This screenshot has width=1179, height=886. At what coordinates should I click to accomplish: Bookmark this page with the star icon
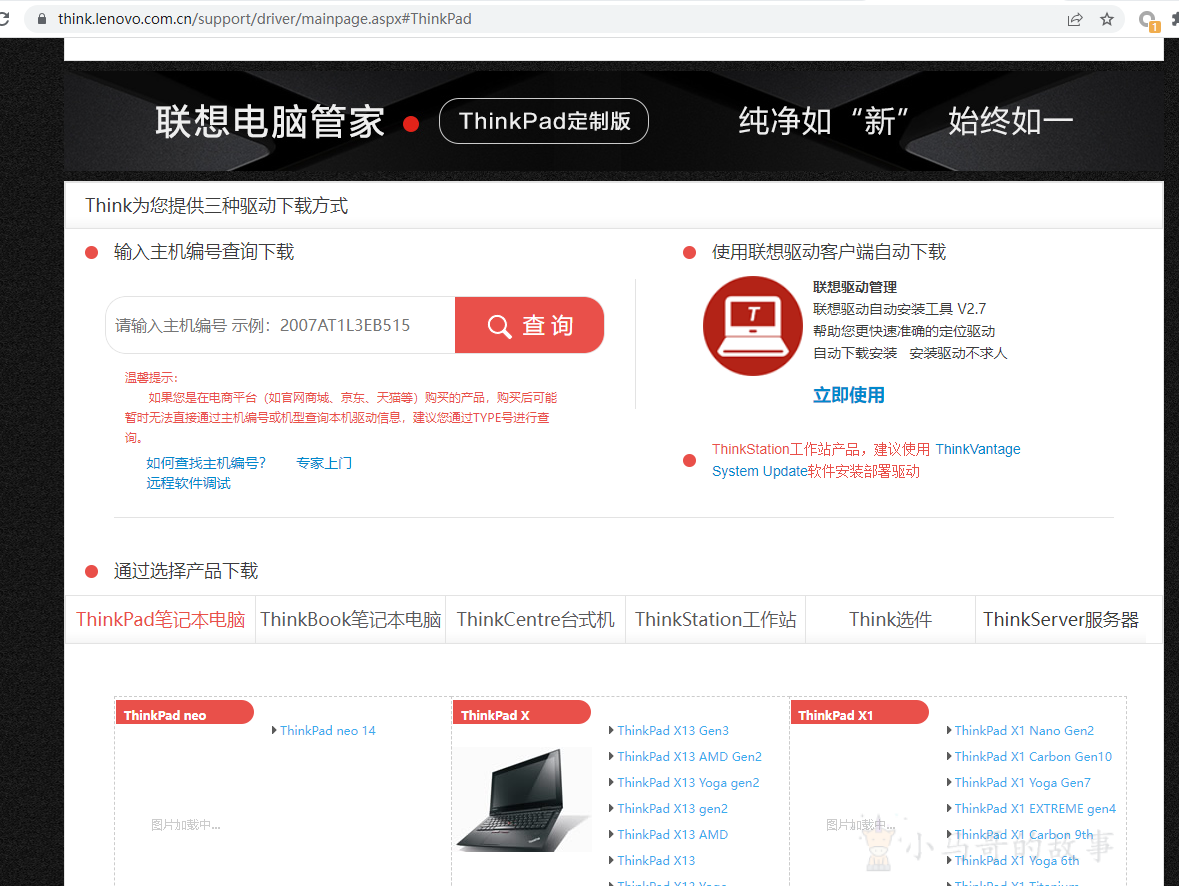tap(1107, 20)
